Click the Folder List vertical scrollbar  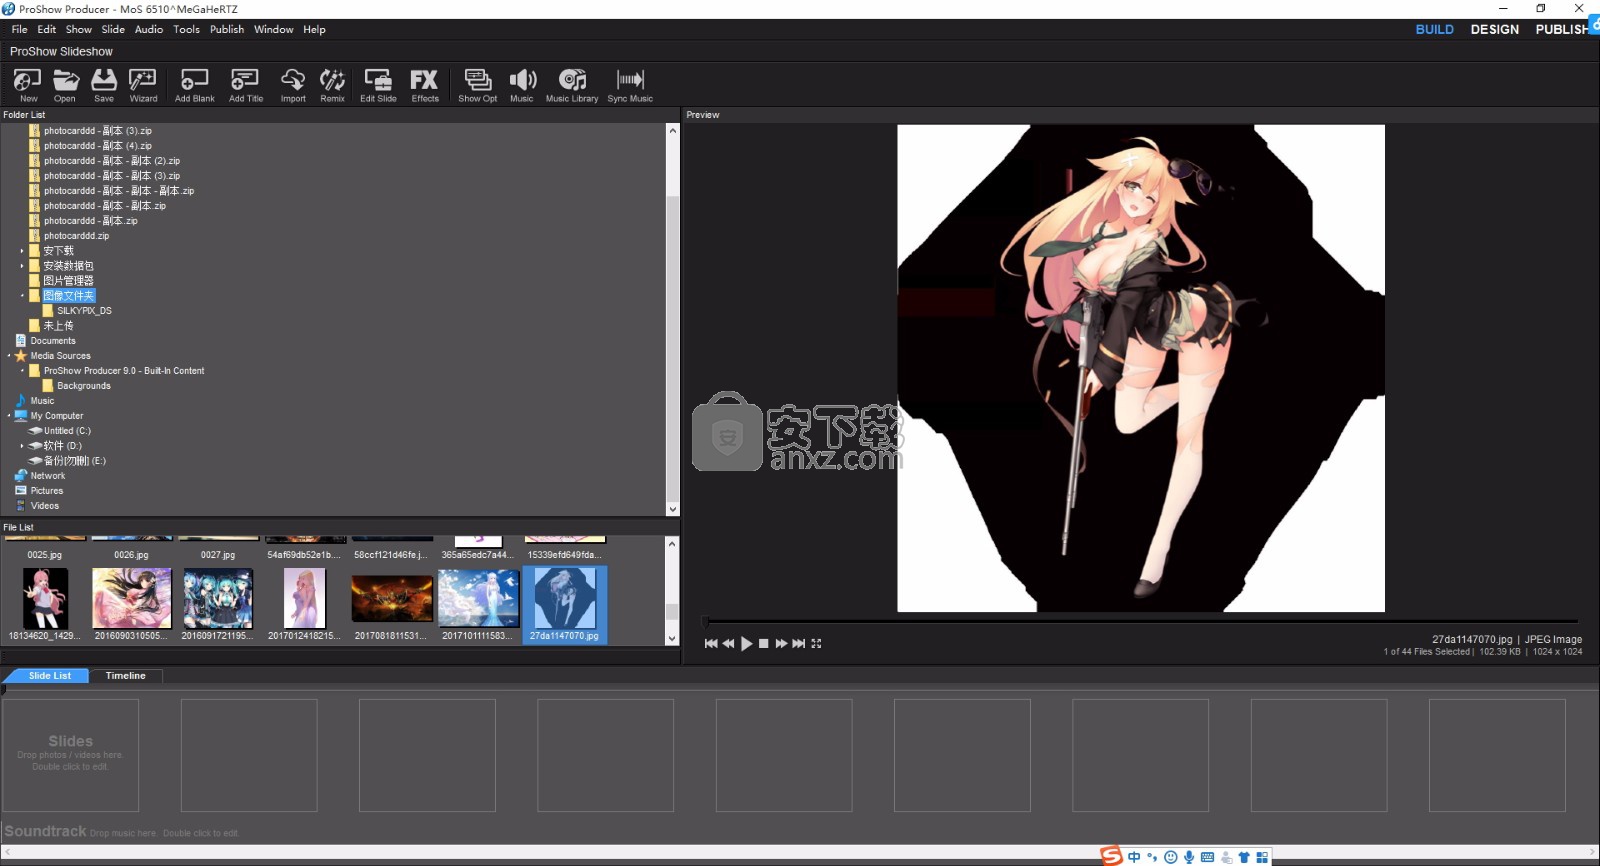(672, 318)
